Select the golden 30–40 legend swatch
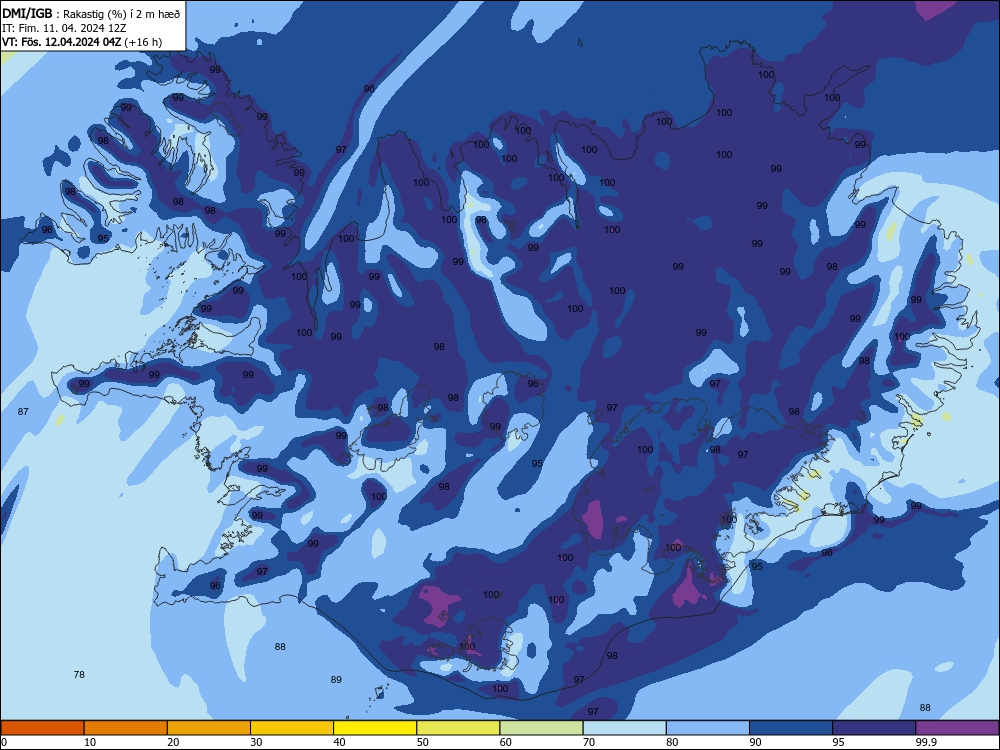 (292, 728)
